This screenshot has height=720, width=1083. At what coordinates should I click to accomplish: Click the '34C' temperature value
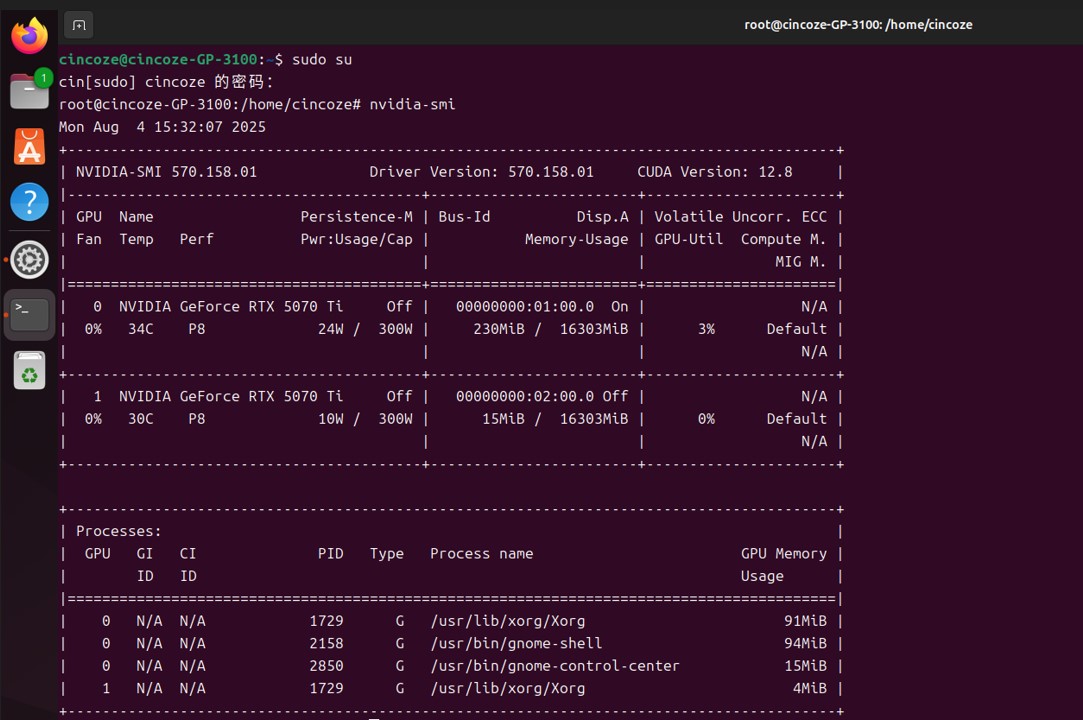coord(141,329)
